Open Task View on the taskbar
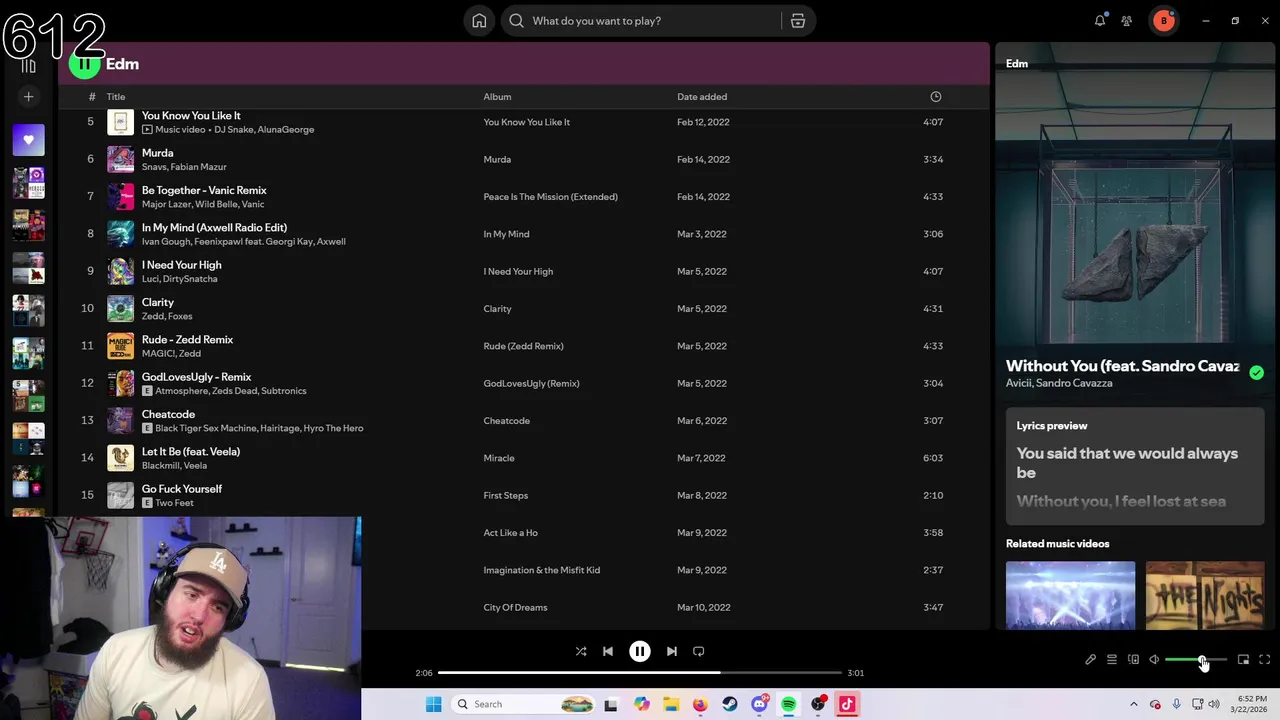This screenshot has width=1280, height=720. click(611, 704)
